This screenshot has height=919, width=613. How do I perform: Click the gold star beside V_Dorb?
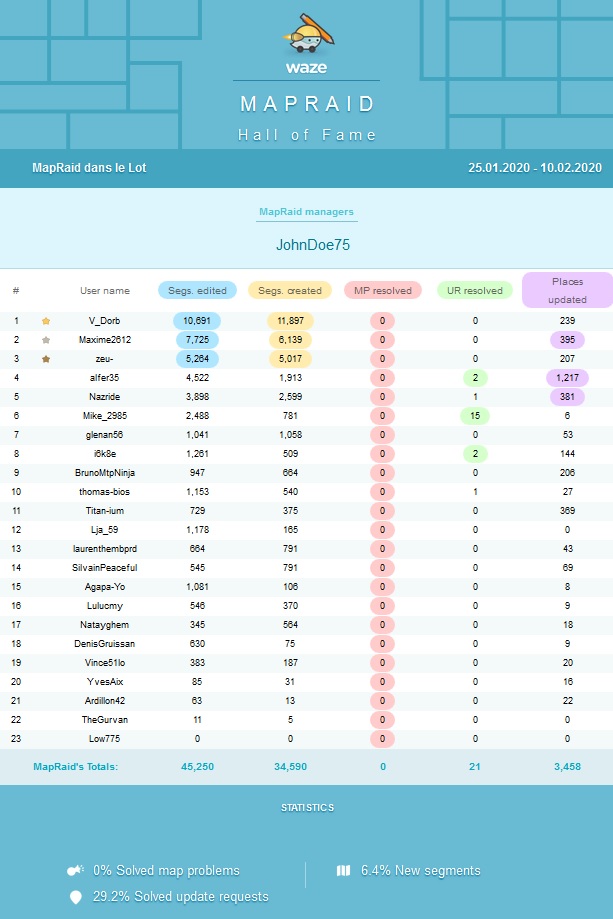(x=46, y=321)
